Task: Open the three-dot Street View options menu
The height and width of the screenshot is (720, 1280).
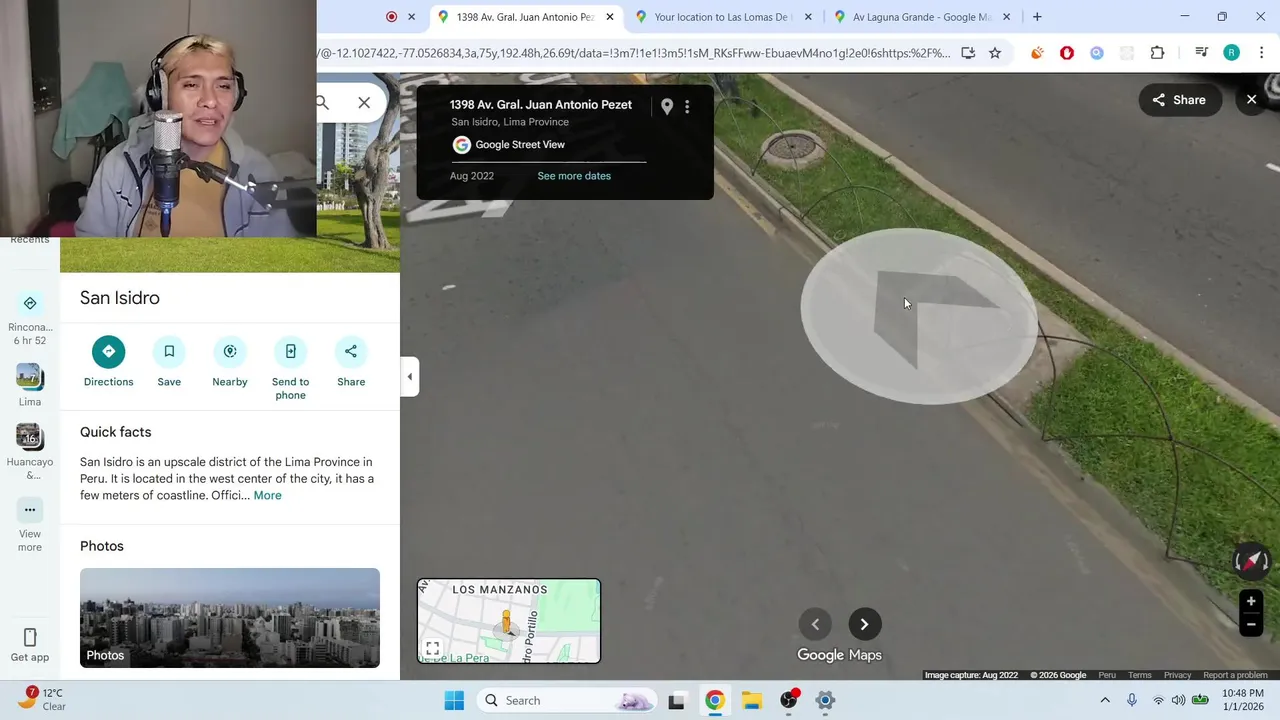Action: pos(687,106)
